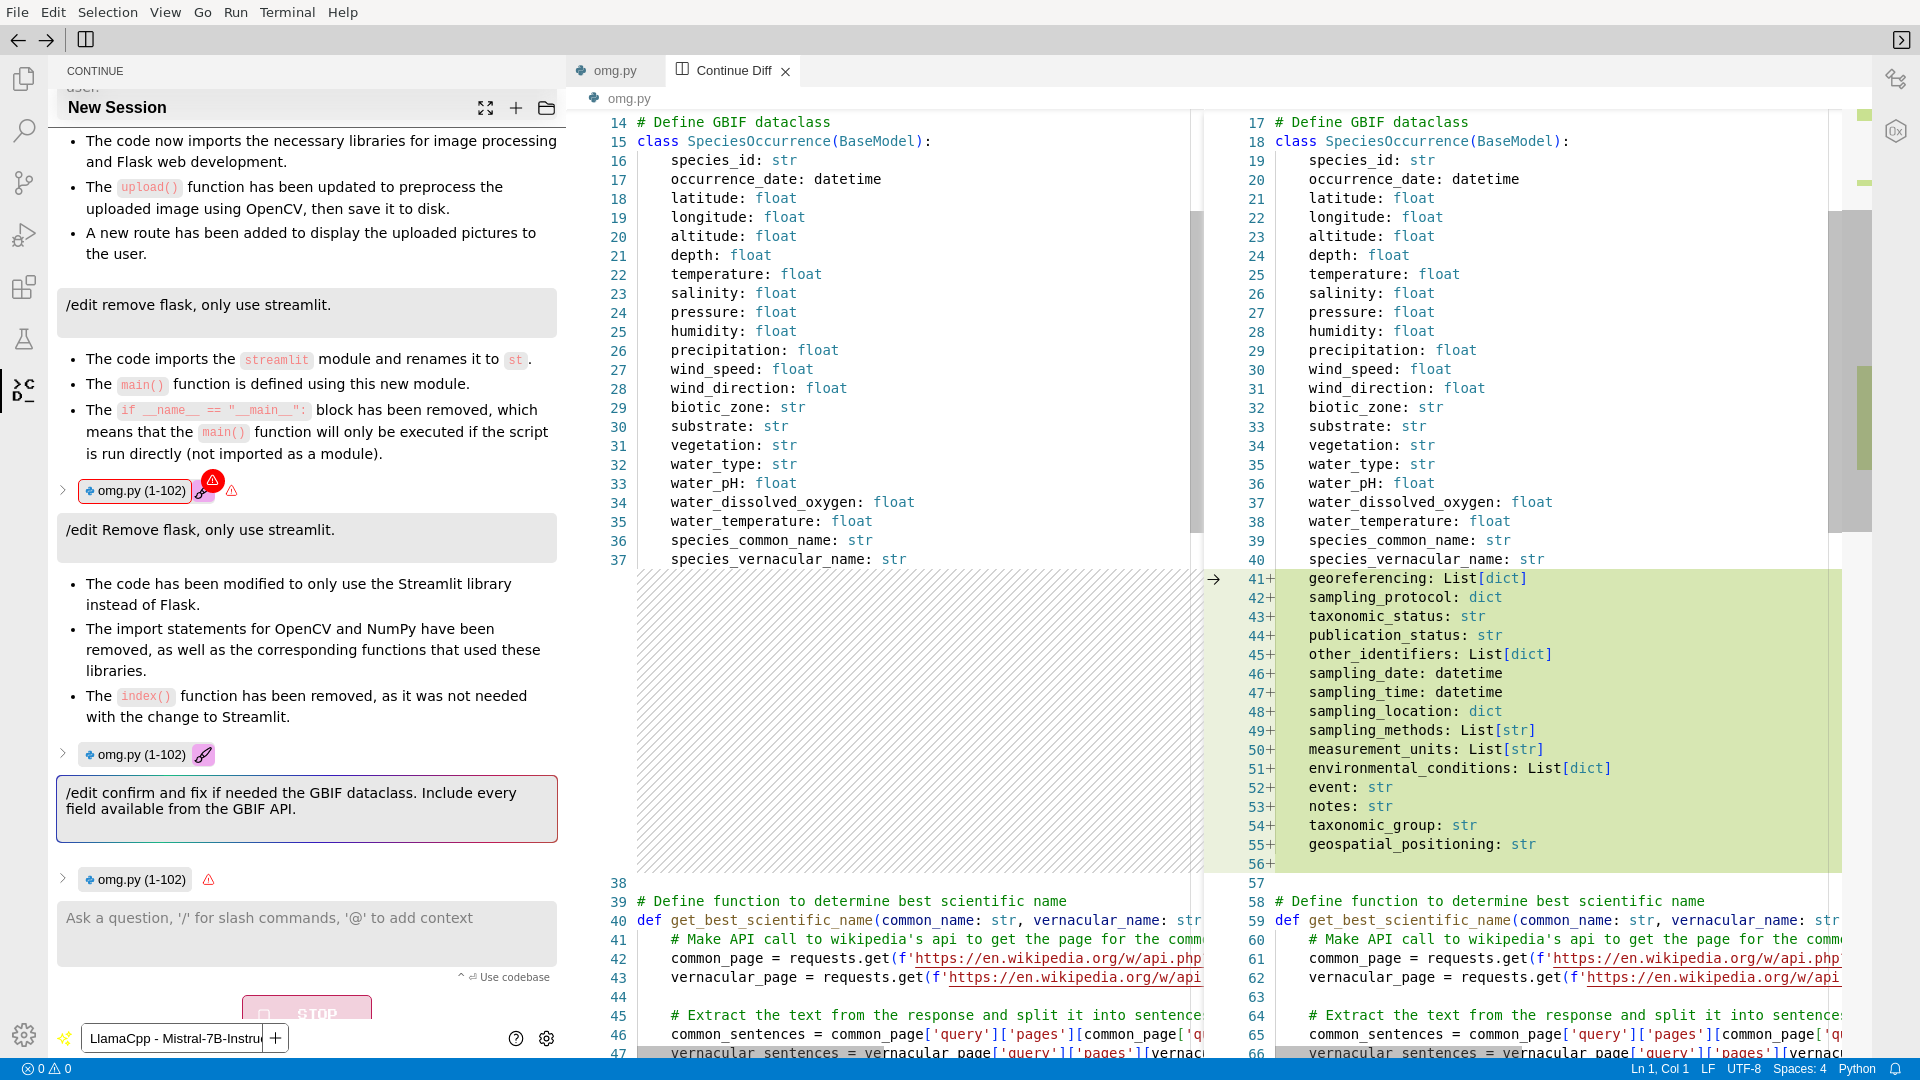Click the Use codebase hint
The image size is (1920, 1080).
[504, 978]
